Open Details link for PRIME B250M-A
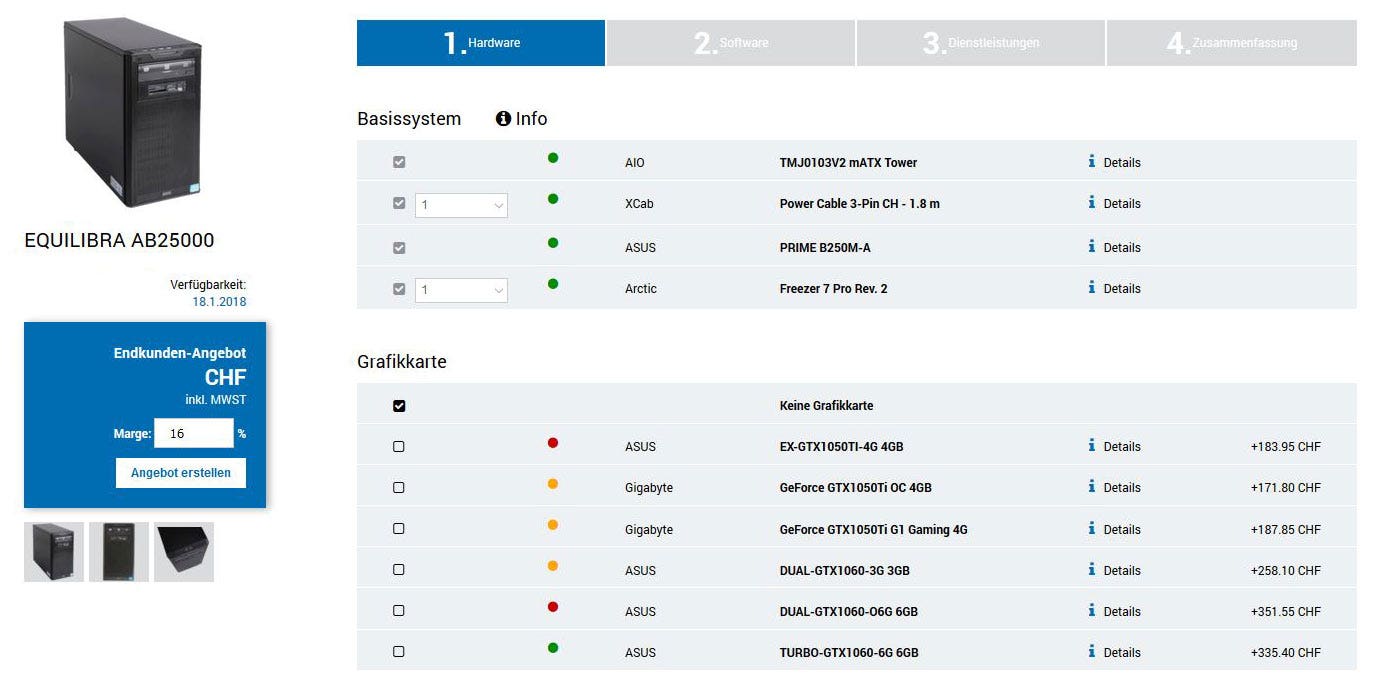This screenshot has width=1380, height=680. [1122, 247]
